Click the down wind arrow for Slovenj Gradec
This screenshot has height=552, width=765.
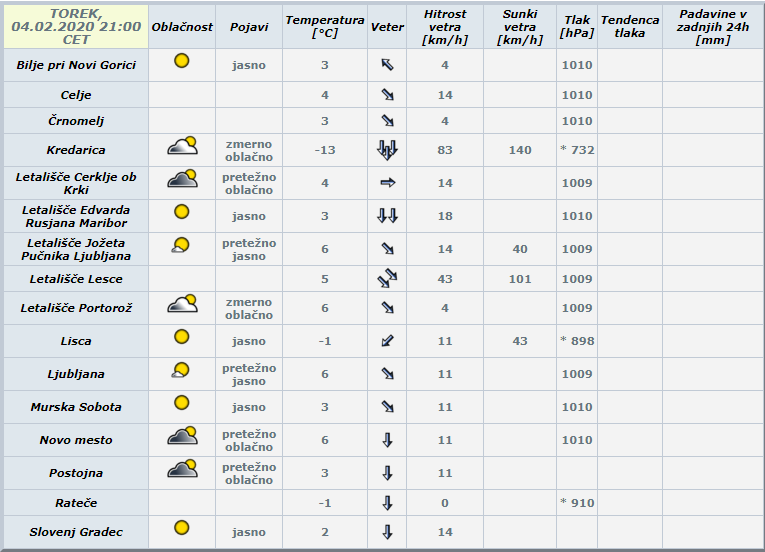(x=387, y=532)
